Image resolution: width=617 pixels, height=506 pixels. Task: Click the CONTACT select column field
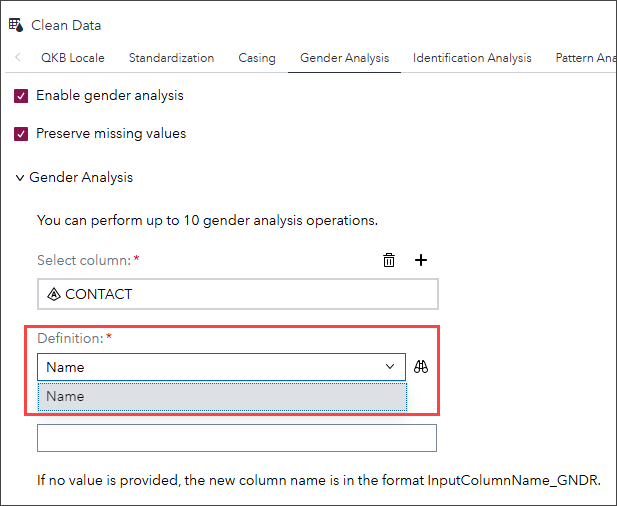pyautogui.click(x=237, y=294)
